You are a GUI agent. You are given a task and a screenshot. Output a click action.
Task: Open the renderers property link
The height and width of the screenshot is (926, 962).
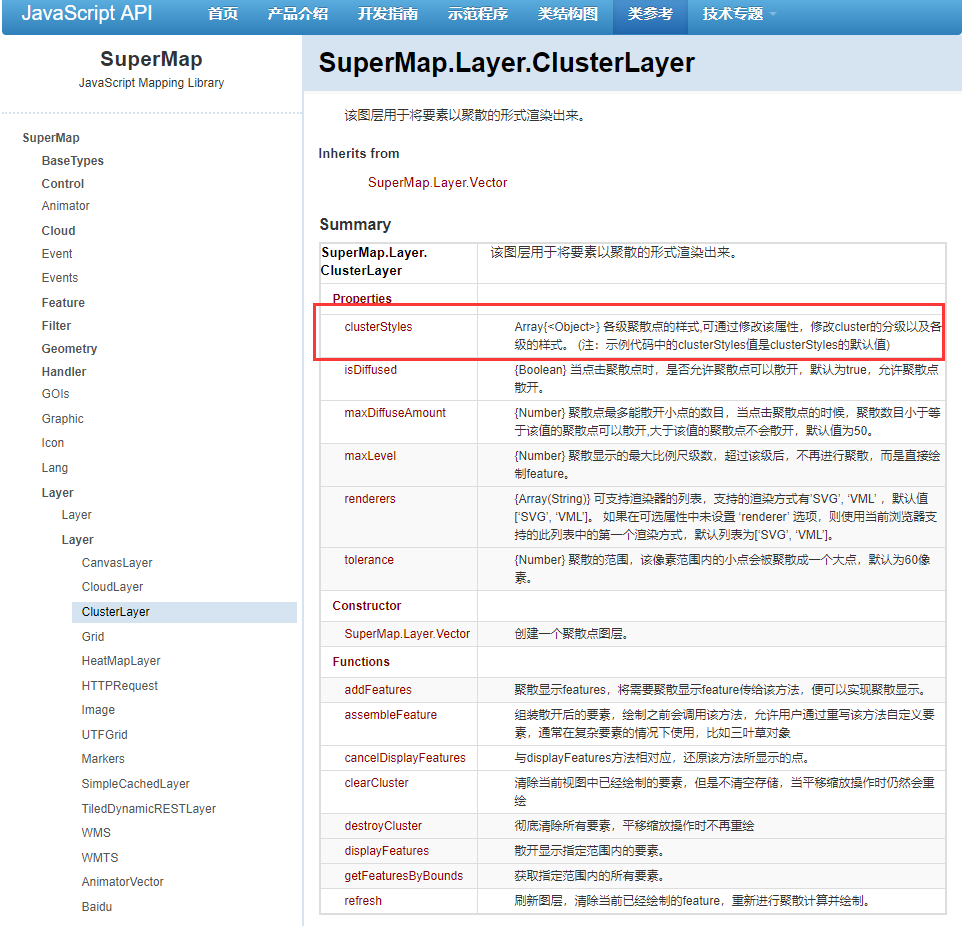(370, 499)
